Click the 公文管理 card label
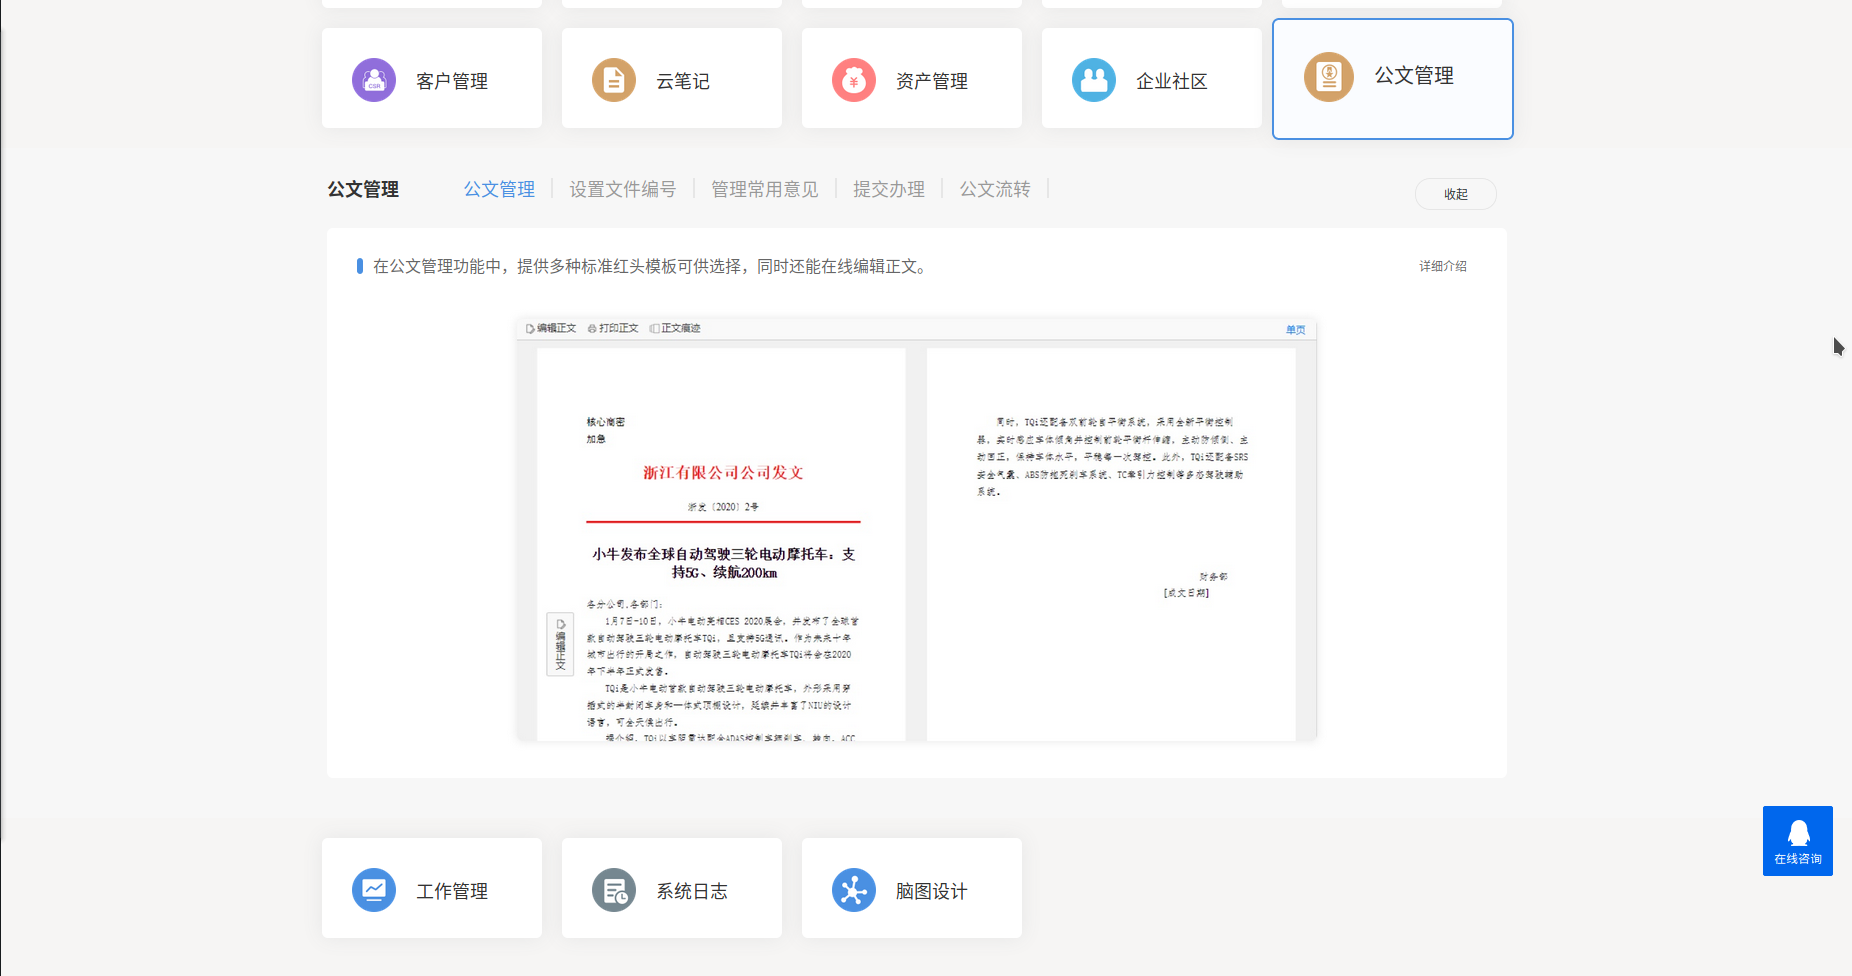This screenshot has width=1852, height=976. [1414, 76]
